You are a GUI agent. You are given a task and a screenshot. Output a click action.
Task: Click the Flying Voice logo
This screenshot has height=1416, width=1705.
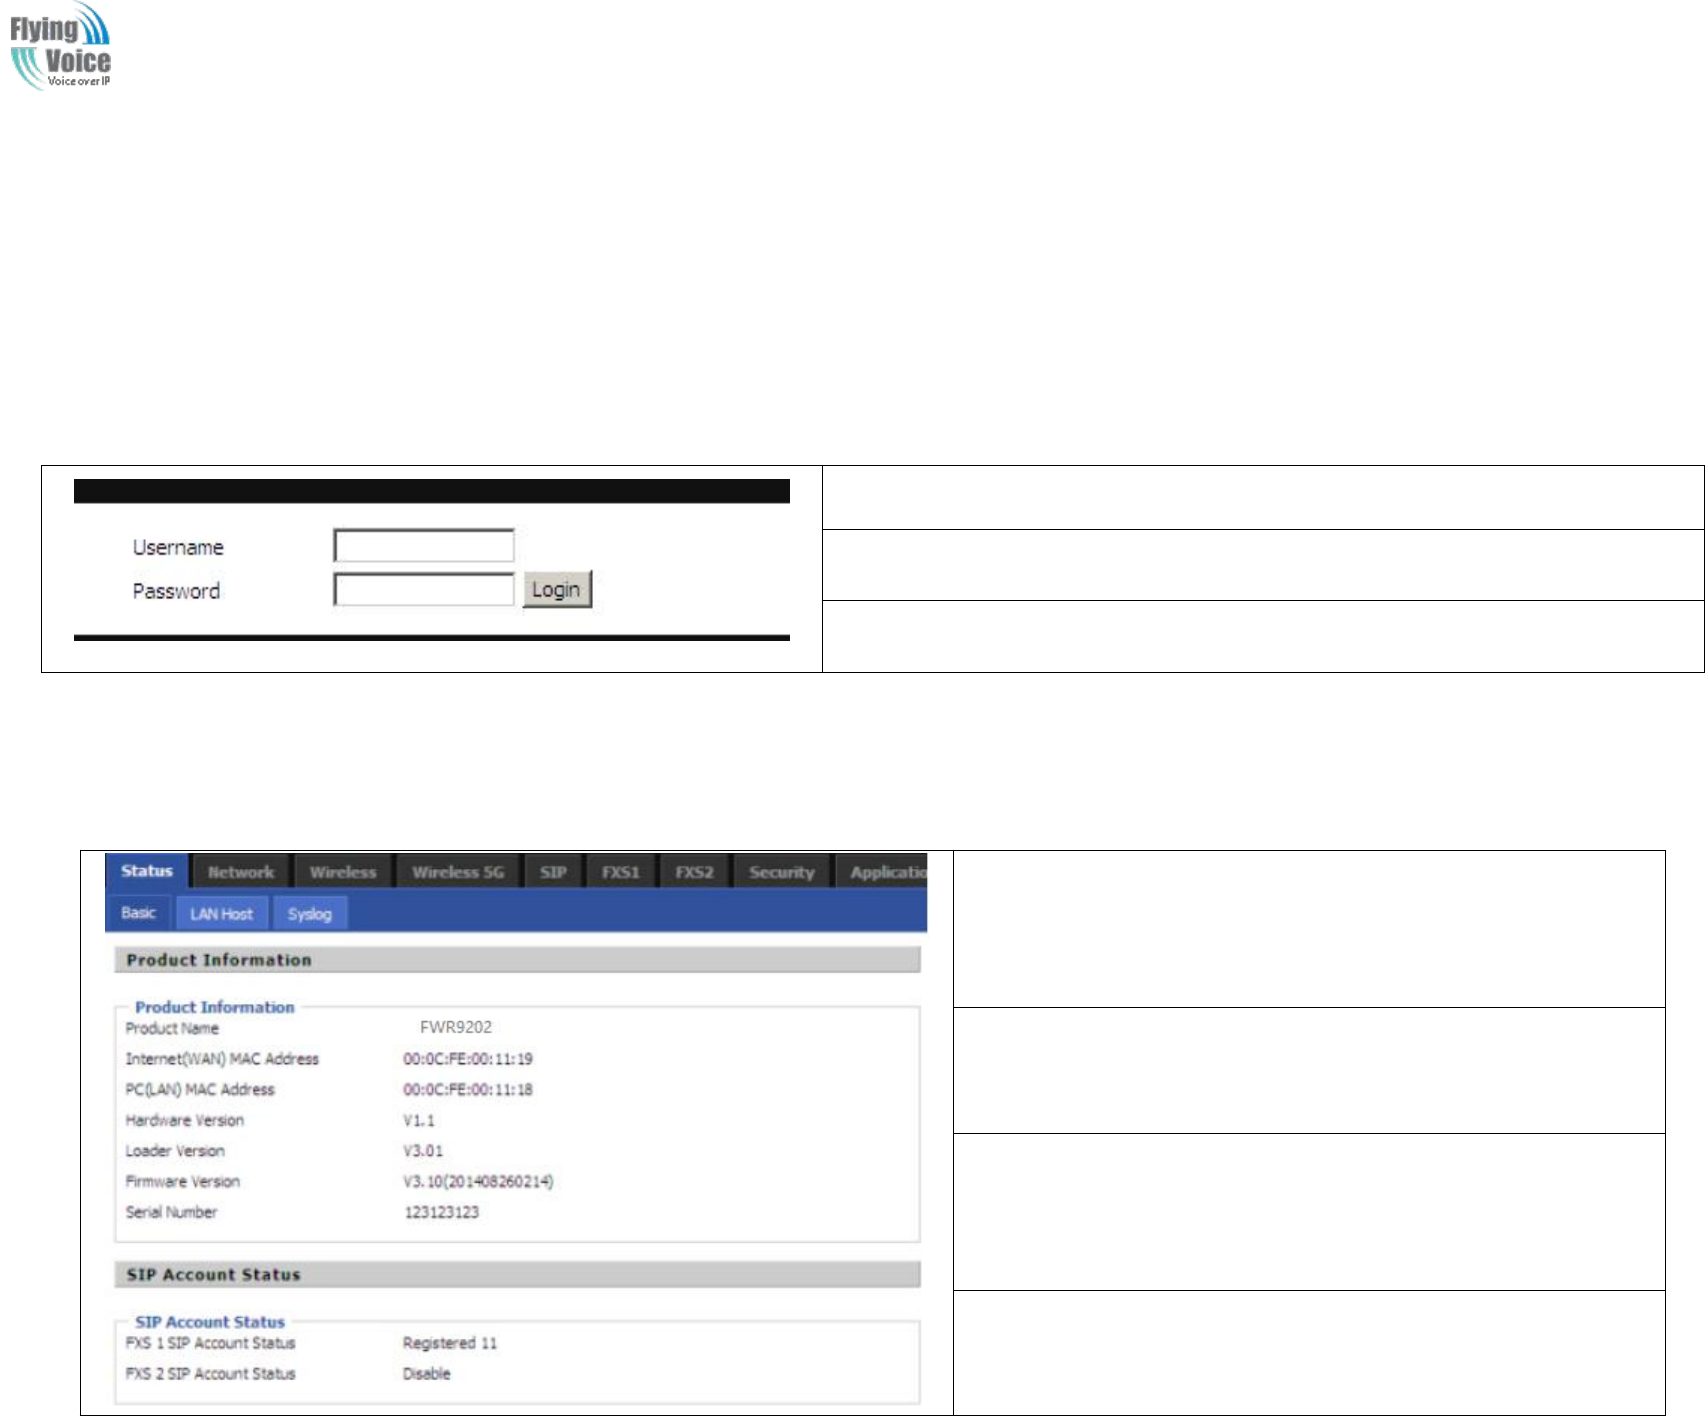[x=60, y=45]
